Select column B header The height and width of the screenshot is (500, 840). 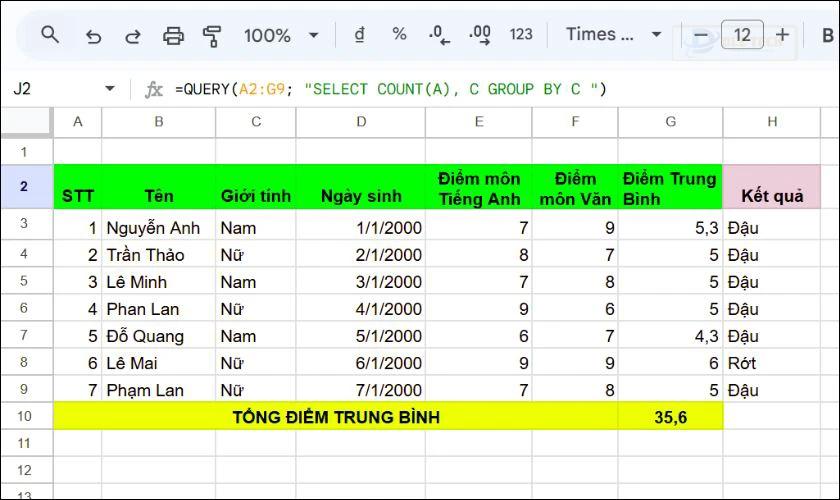tap(159, 122)
